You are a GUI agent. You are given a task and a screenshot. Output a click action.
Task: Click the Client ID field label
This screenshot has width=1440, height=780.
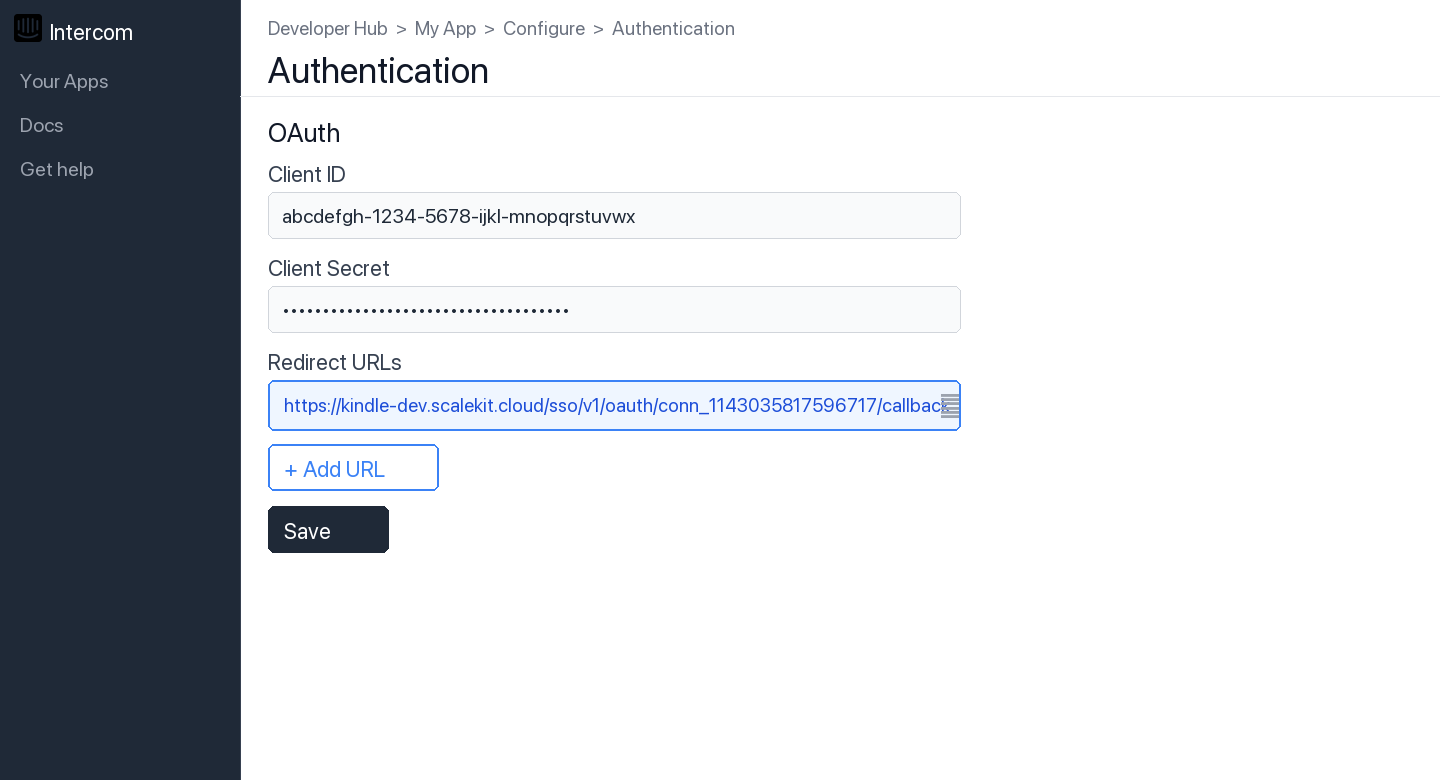click(x=306, y=174)
